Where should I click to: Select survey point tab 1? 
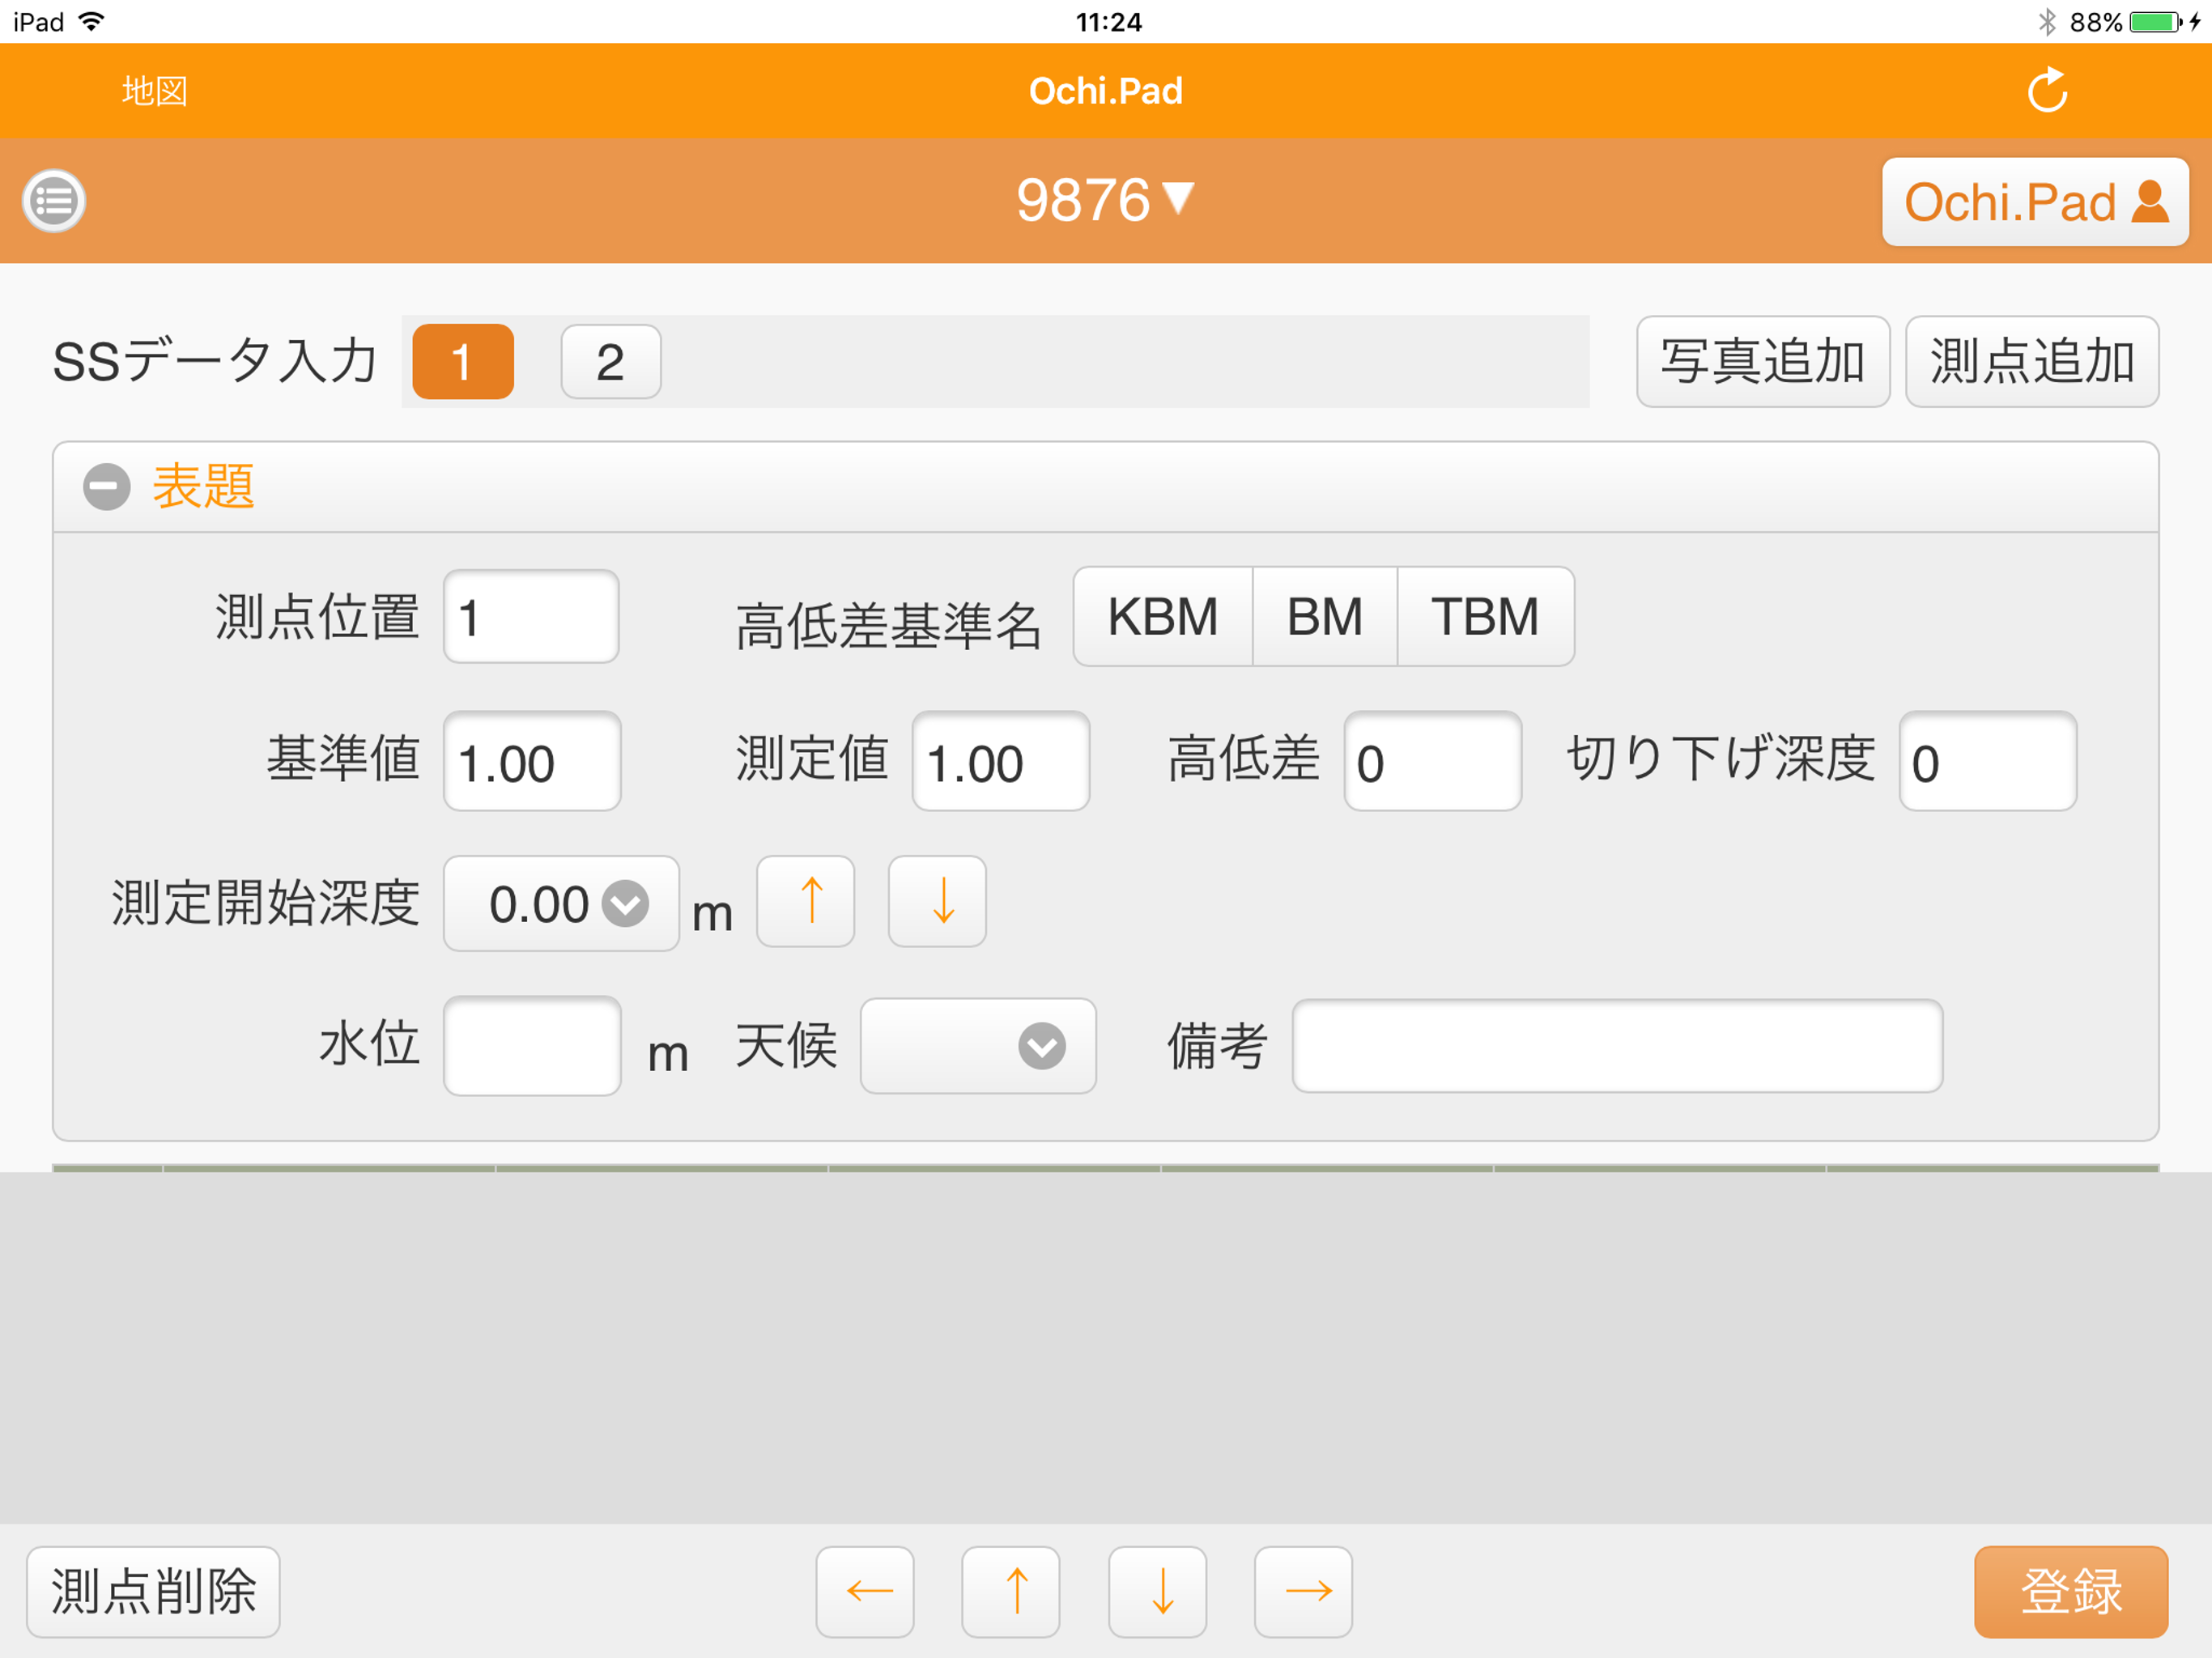click(x=463, y=362)
